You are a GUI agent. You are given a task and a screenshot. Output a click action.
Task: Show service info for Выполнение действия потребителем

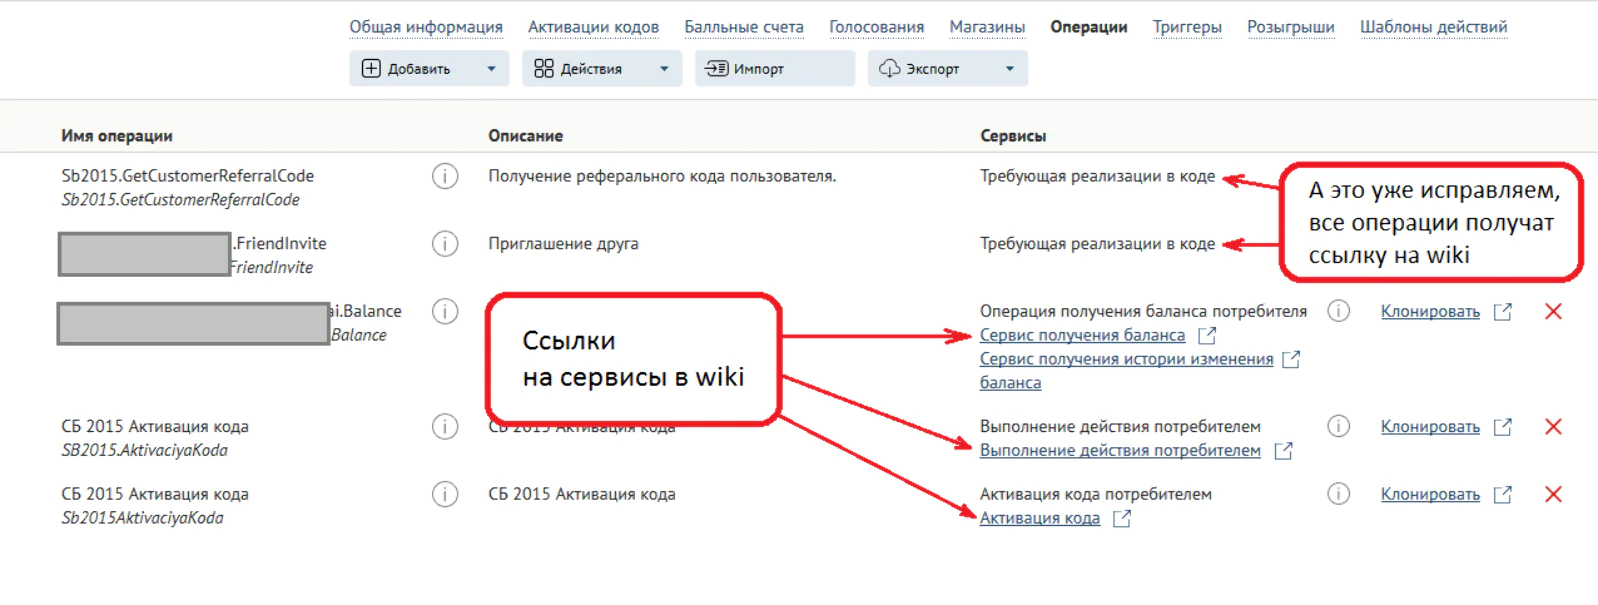click(1338, 426)
